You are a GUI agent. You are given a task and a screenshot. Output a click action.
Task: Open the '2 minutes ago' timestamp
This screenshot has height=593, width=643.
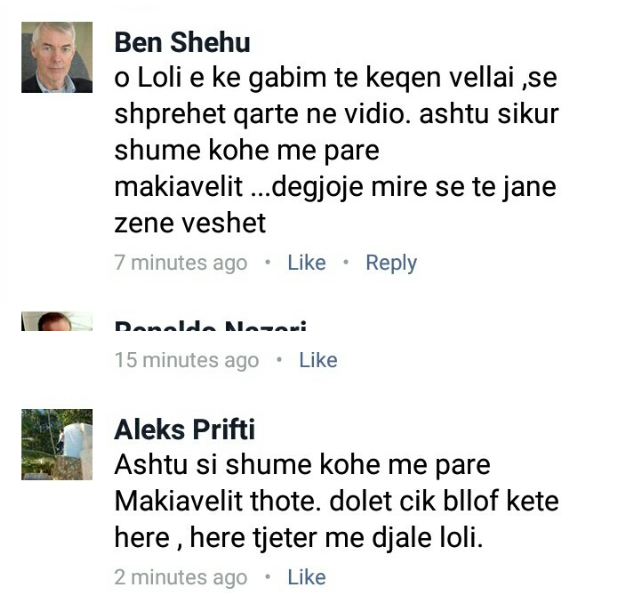181,577
